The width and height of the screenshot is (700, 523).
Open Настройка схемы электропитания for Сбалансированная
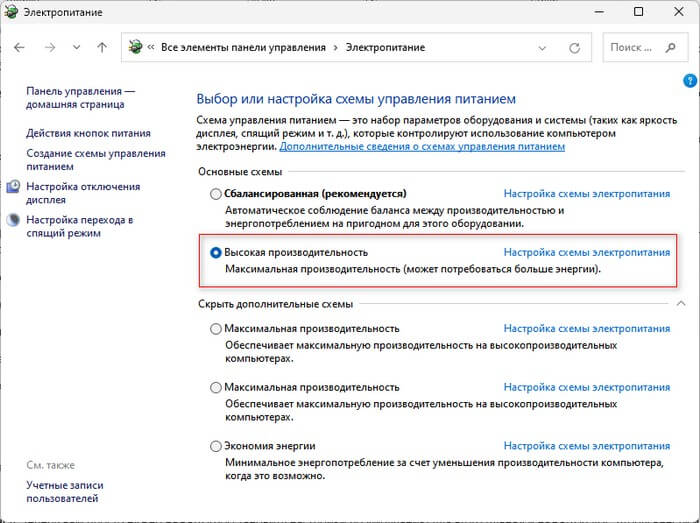point(587,194)
